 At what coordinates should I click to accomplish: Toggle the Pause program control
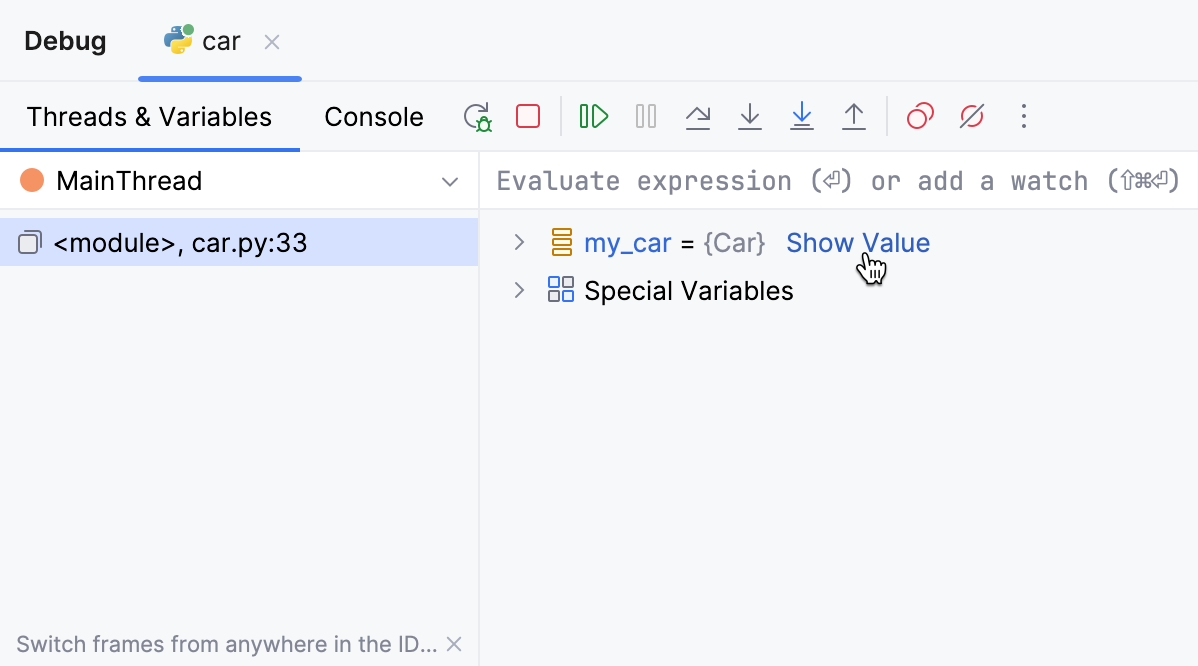(x=645, y=116)
